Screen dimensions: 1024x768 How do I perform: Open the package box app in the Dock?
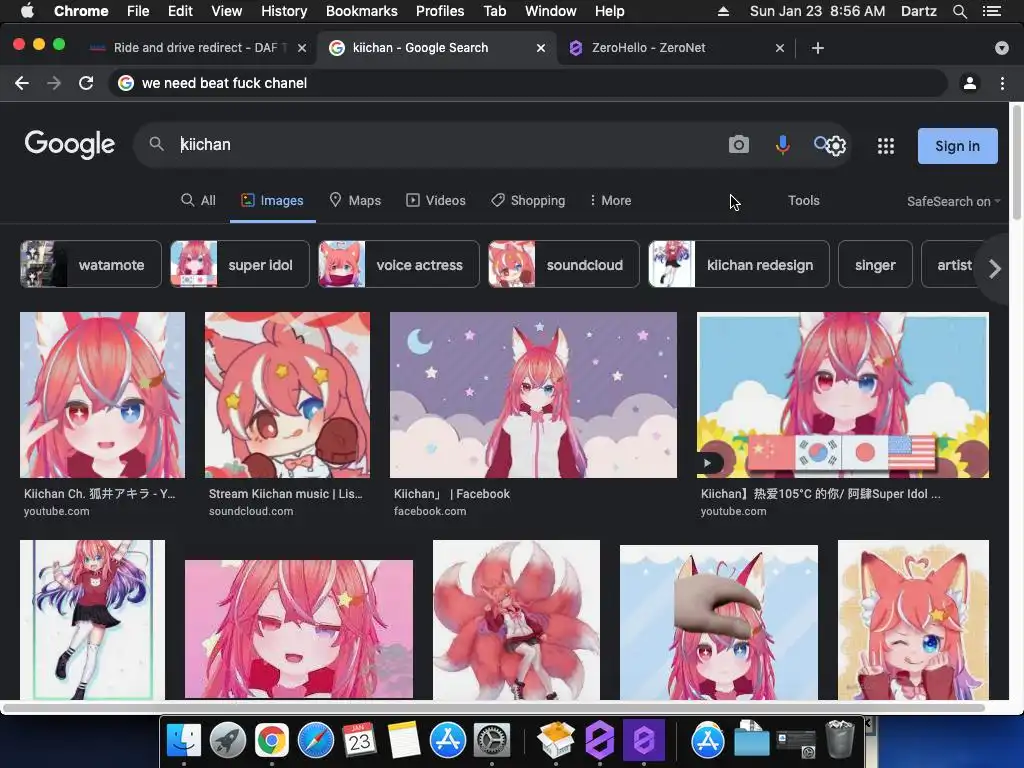556,741
